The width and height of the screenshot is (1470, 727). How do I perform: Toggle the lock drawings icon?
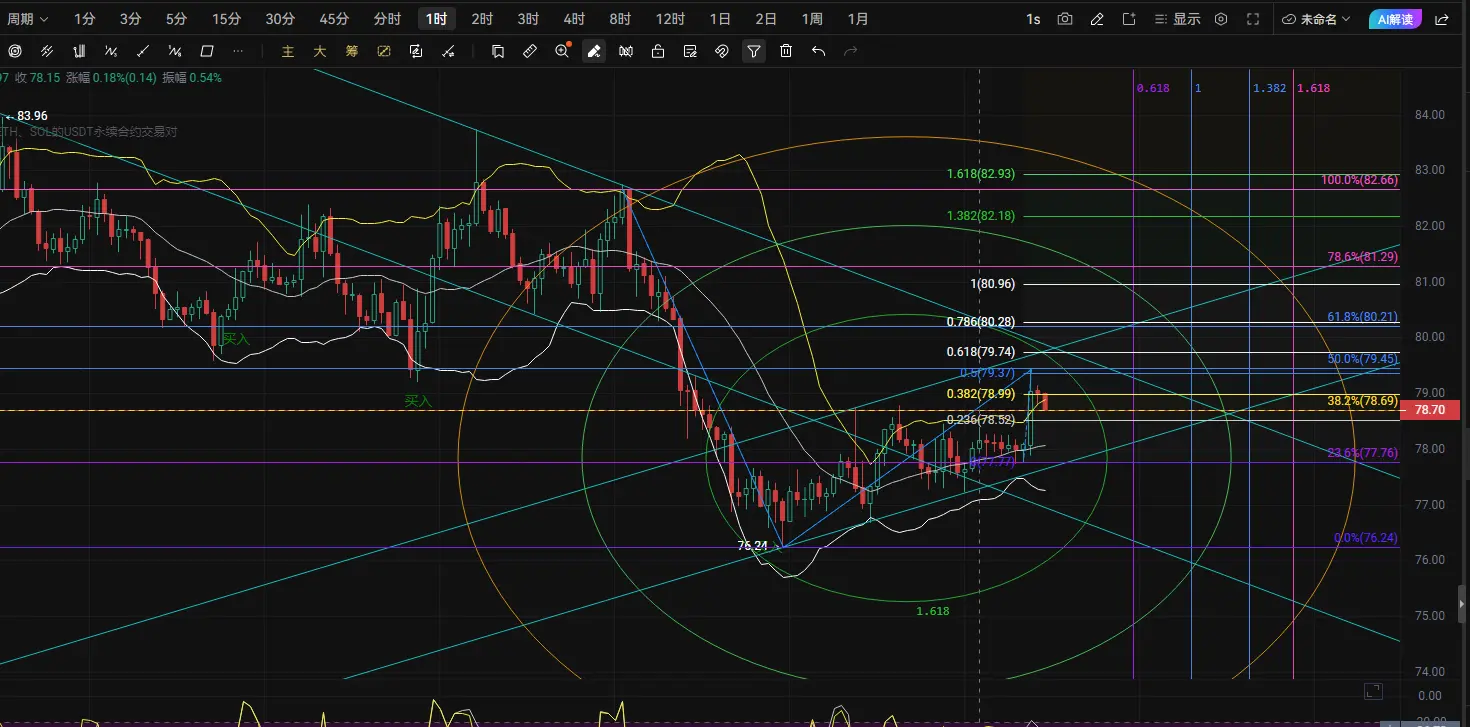pyautogui.click(x=658, y=51)
